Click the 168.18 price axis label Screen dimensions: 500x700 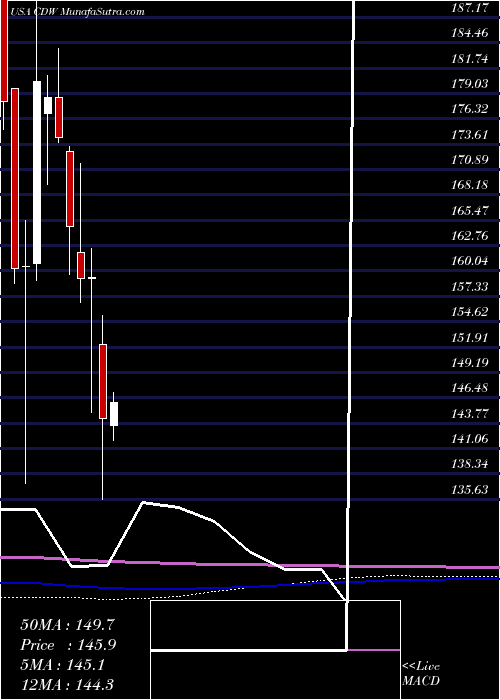pos(468,185)
